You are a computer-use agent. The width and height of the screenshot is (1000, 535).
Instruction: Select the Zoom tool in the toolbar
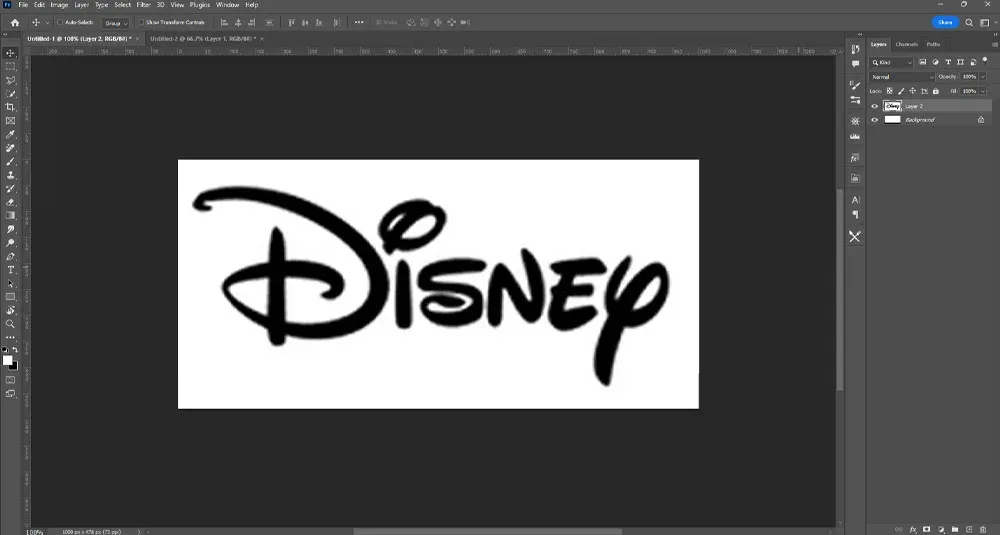tap(10, 324)
